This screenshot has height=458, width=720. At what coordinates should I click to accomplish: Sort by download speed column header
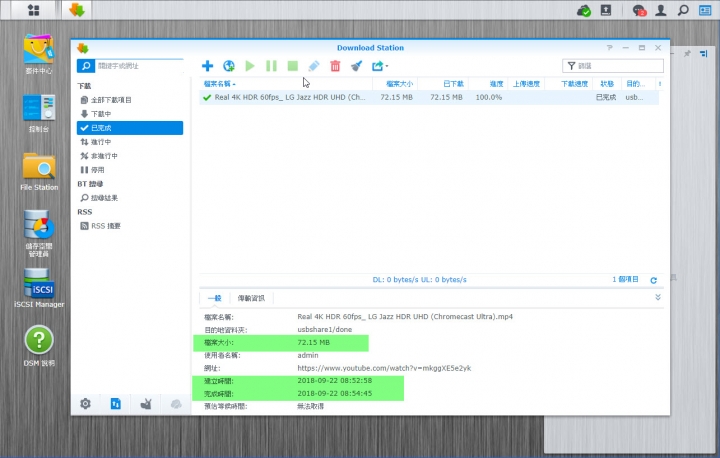tap(568, 84)
